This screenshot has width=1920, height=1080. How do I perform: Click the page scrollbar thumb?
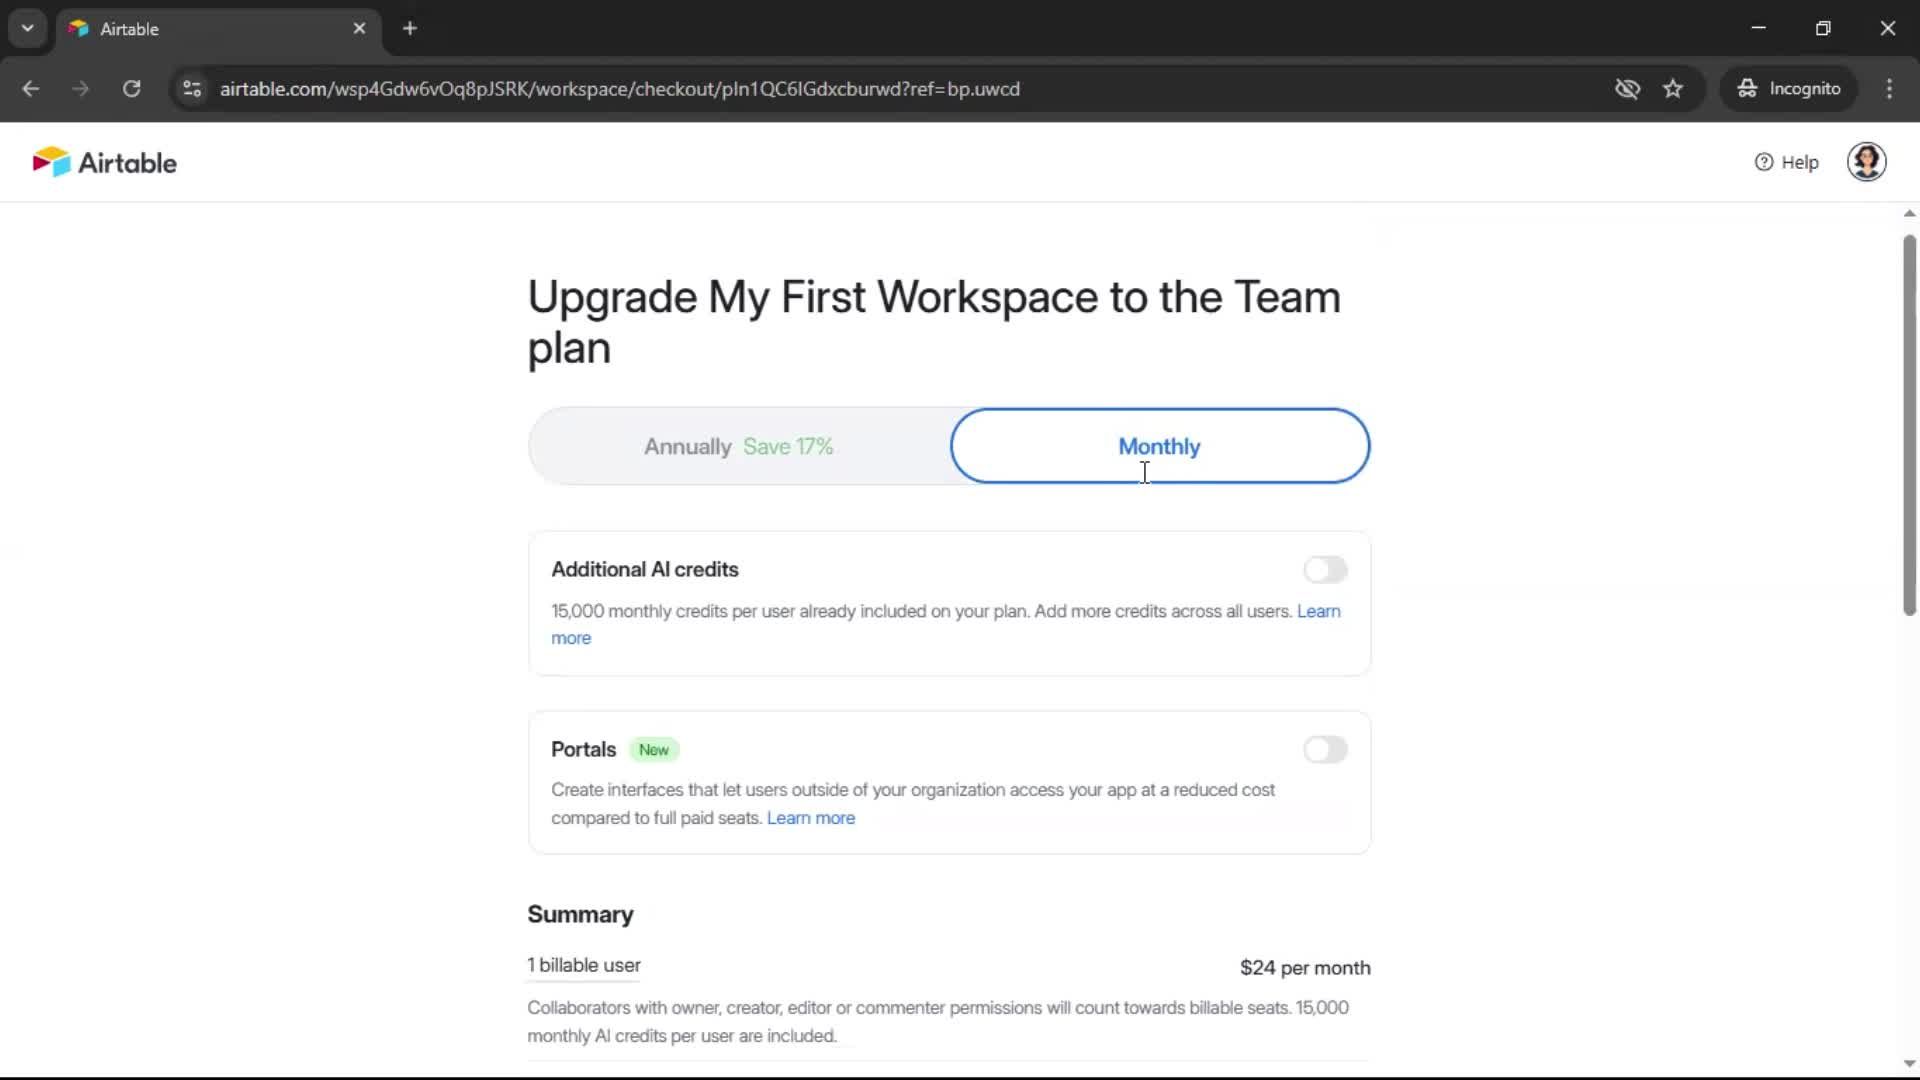click(x=1909, y=425)
